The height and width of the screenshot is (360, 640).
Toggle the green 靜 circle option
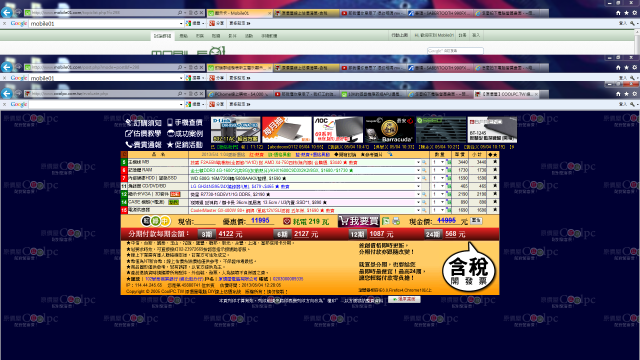point(156,221)
